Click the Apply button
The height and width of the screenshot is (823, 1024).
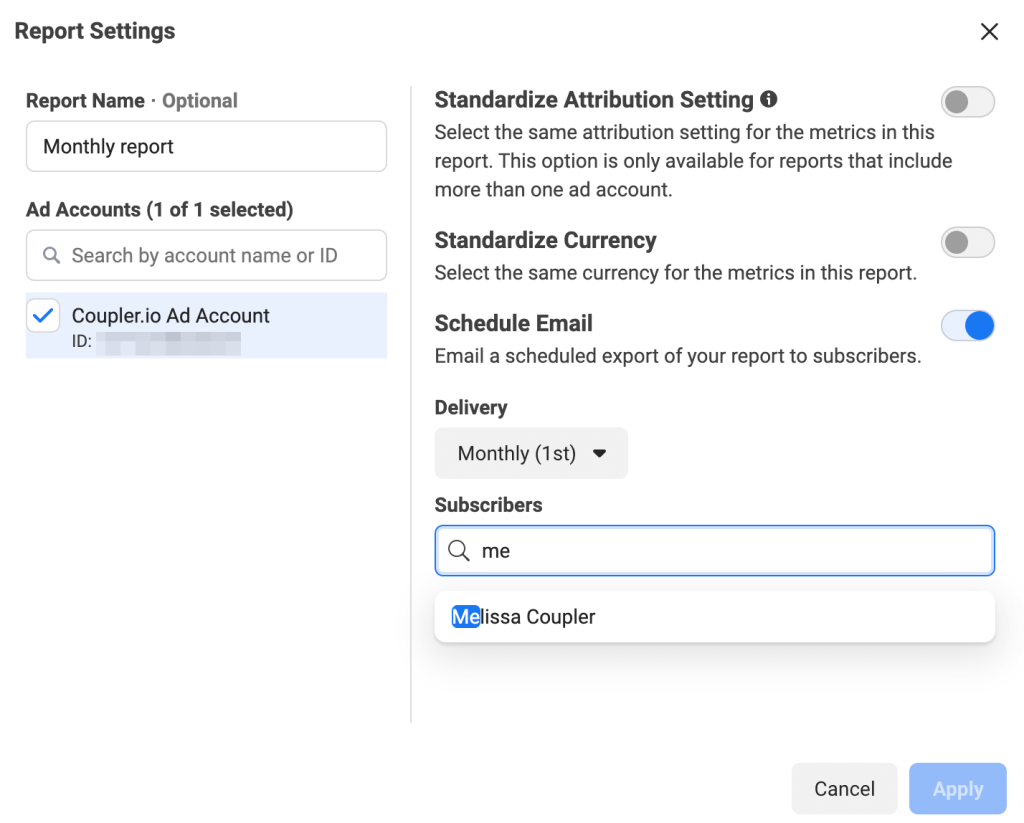click(x=957, y=788)
